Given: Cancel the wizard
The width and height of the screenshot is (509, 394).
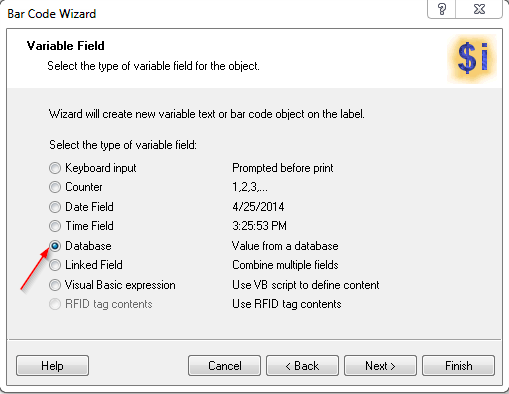Looking at the screenshot, I should (224, 366).
